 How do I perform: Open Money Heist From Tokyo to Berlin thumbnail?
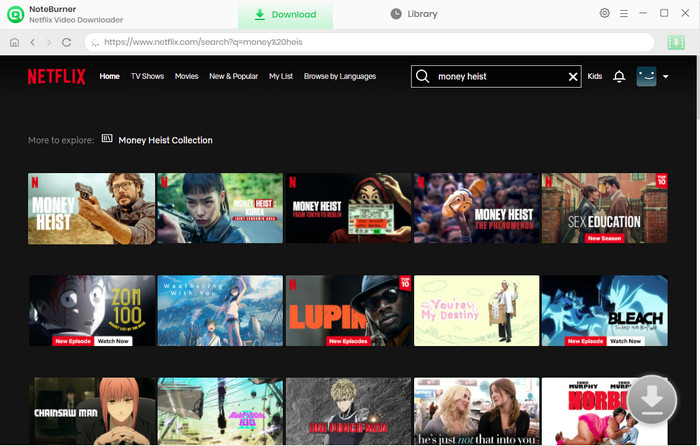tap(348, 208)
